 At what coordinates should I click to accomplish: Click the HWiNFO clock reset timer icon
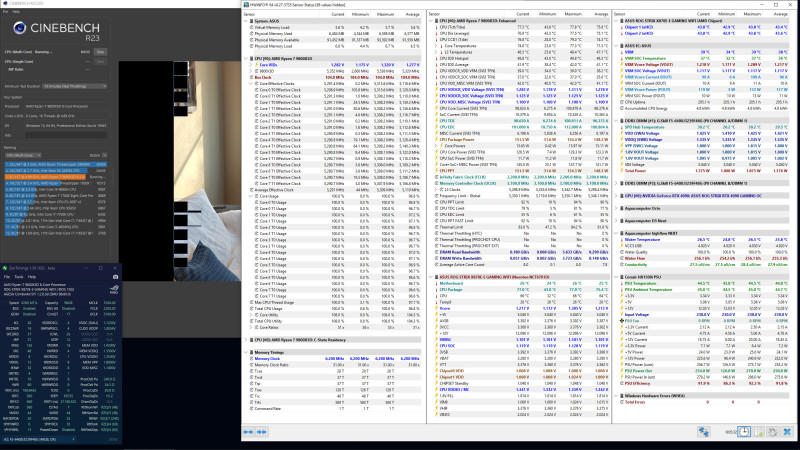[744, 432]
